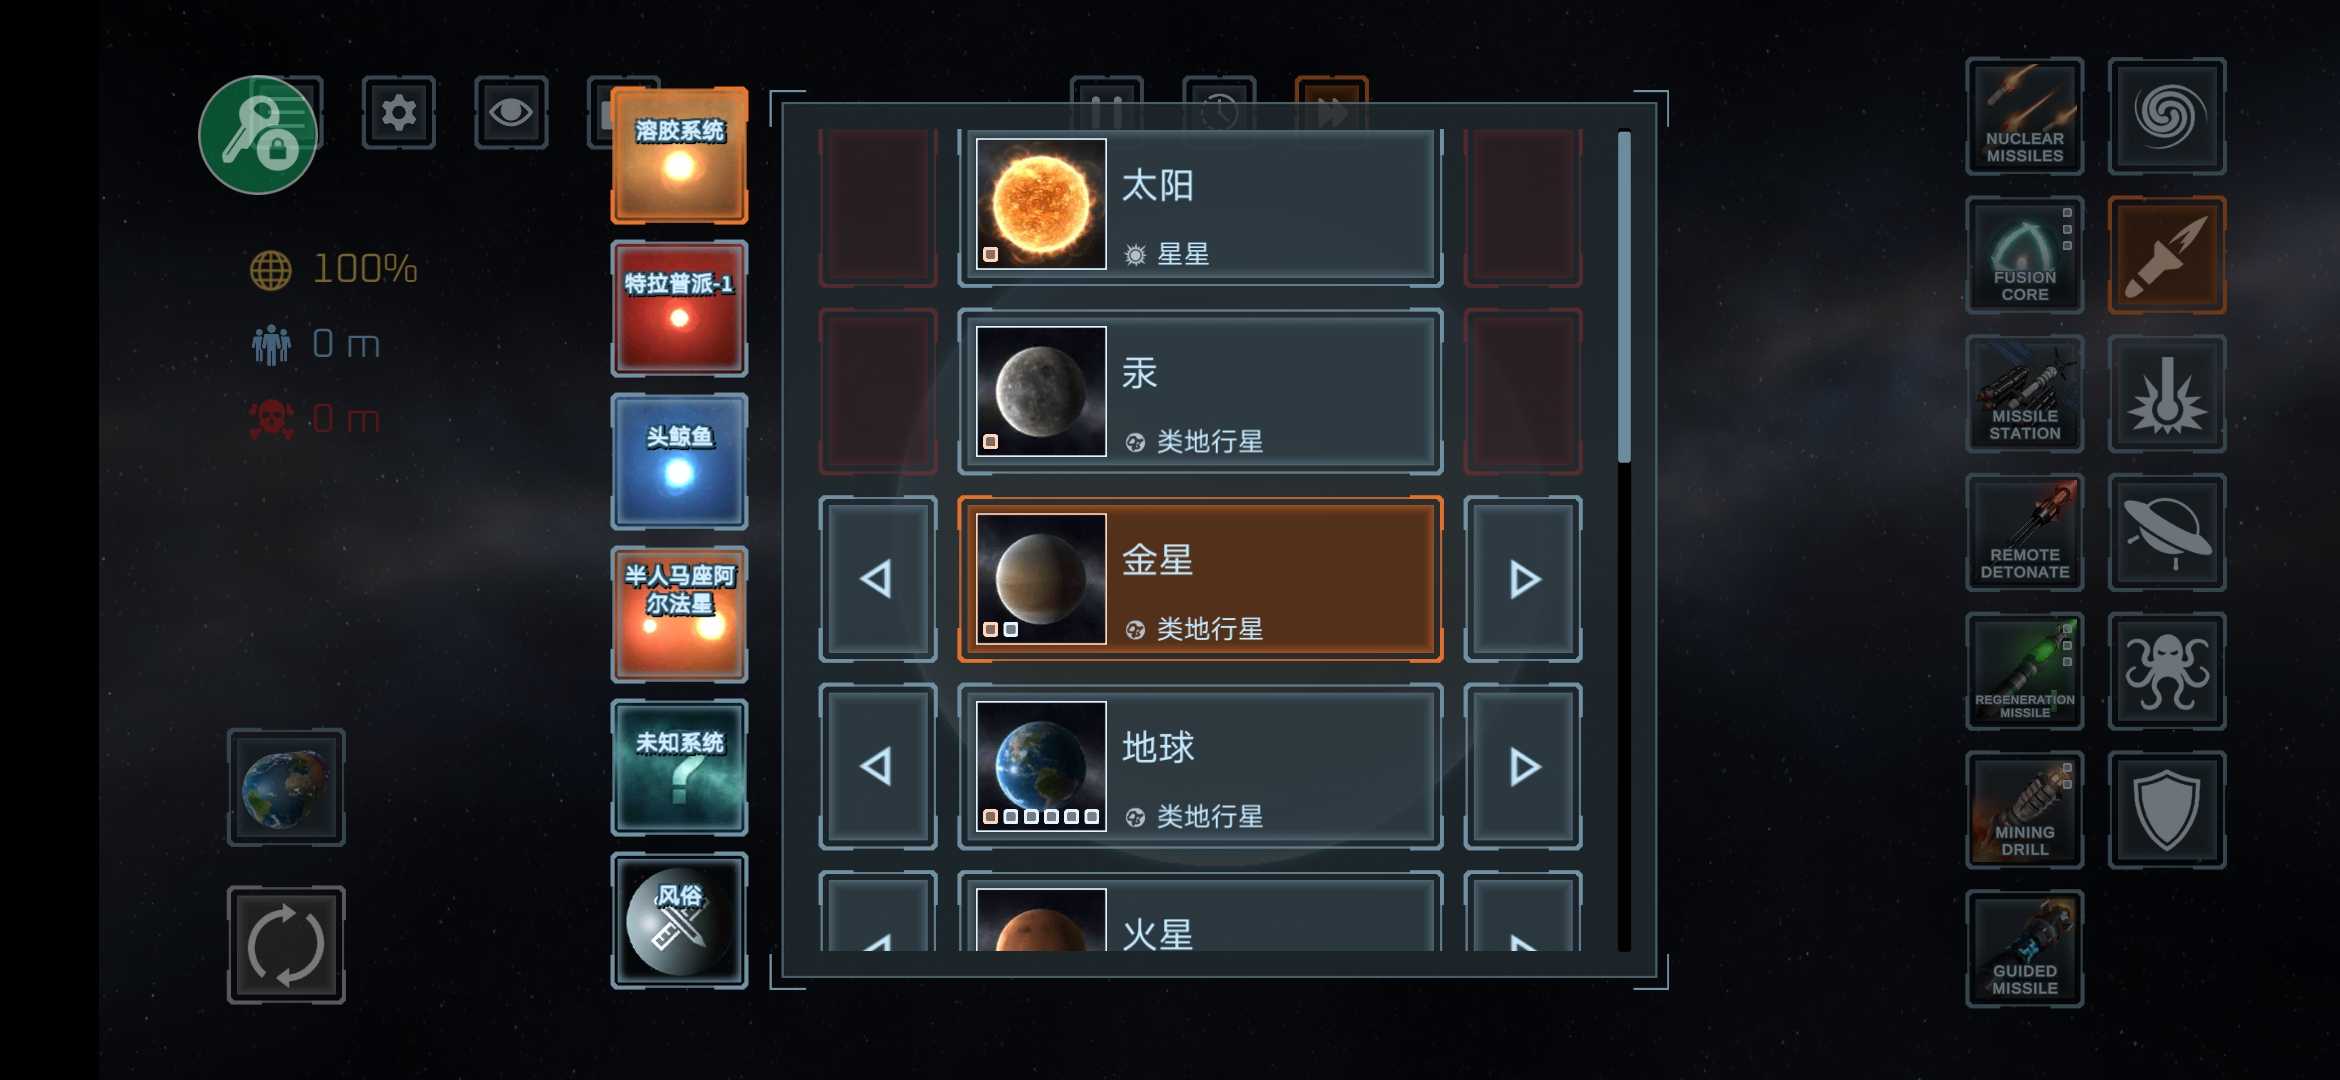The image size is (2340, 1080).
Task: Pick the Remote Detonate weapon
Action: tap(2024, 533)
